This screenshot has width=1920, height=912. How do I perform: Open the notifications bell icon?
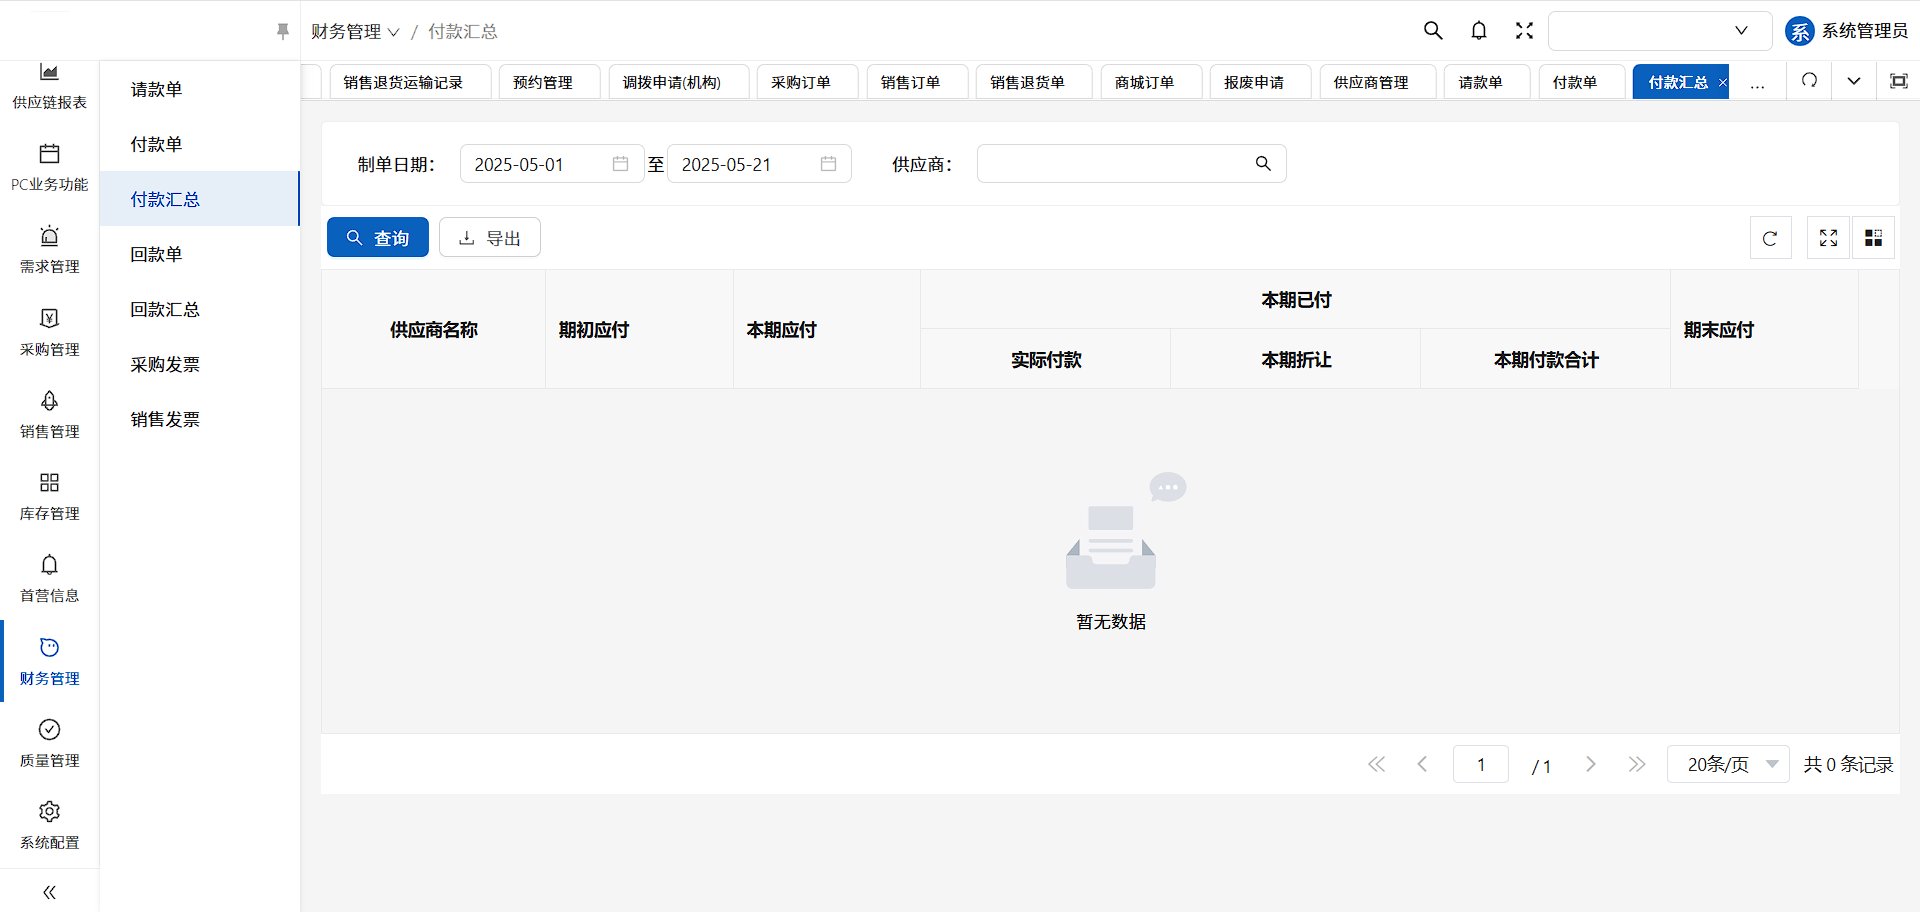click(x=1479, y=31)
